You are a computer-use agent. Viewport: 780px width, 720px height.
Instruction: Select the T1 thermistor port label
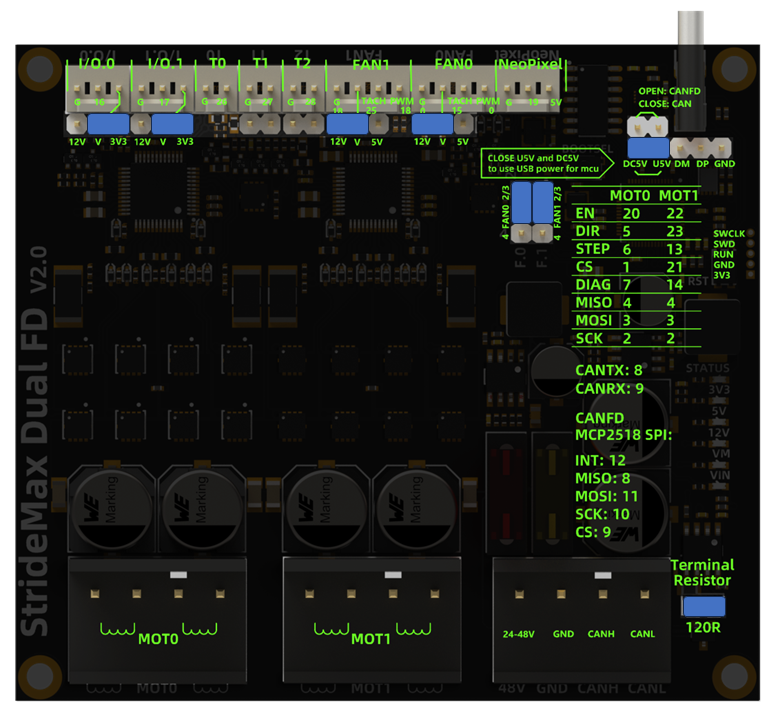(x=261, y=63)
